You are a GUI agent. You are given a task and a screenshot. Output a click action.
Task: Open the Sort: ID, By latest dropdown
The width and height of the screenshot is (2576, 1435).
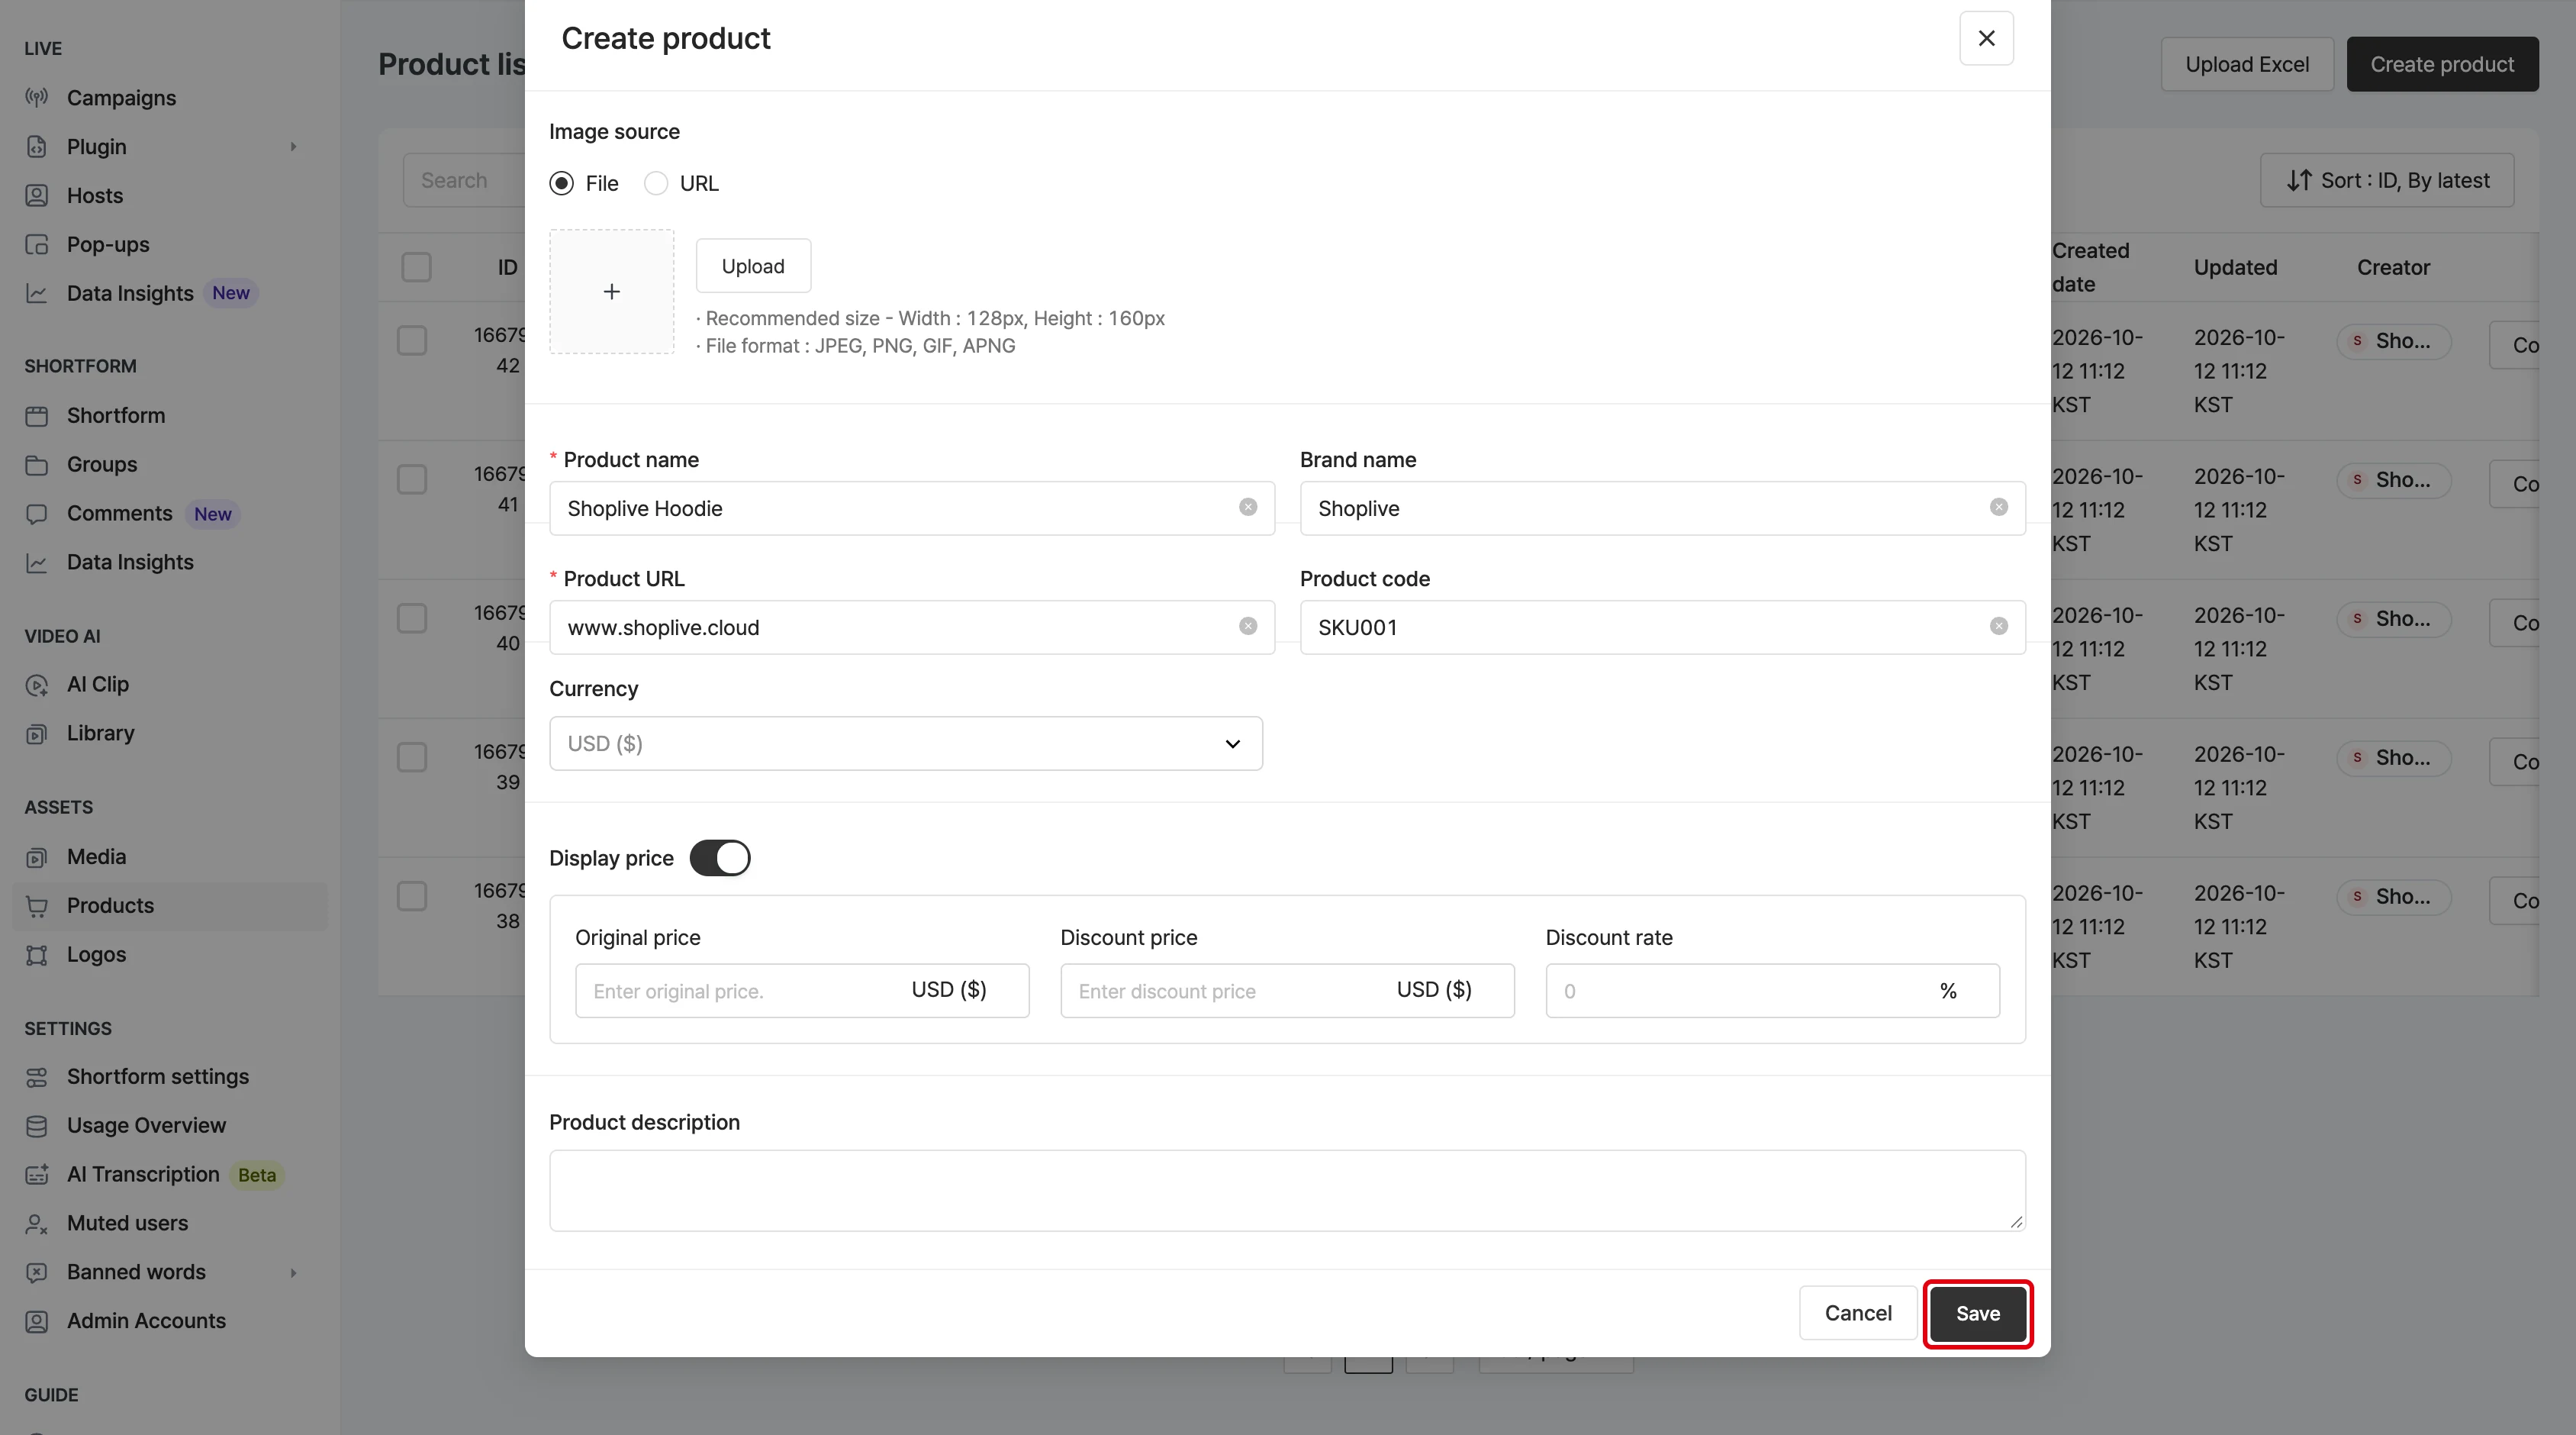click(x=2387, y=180)
